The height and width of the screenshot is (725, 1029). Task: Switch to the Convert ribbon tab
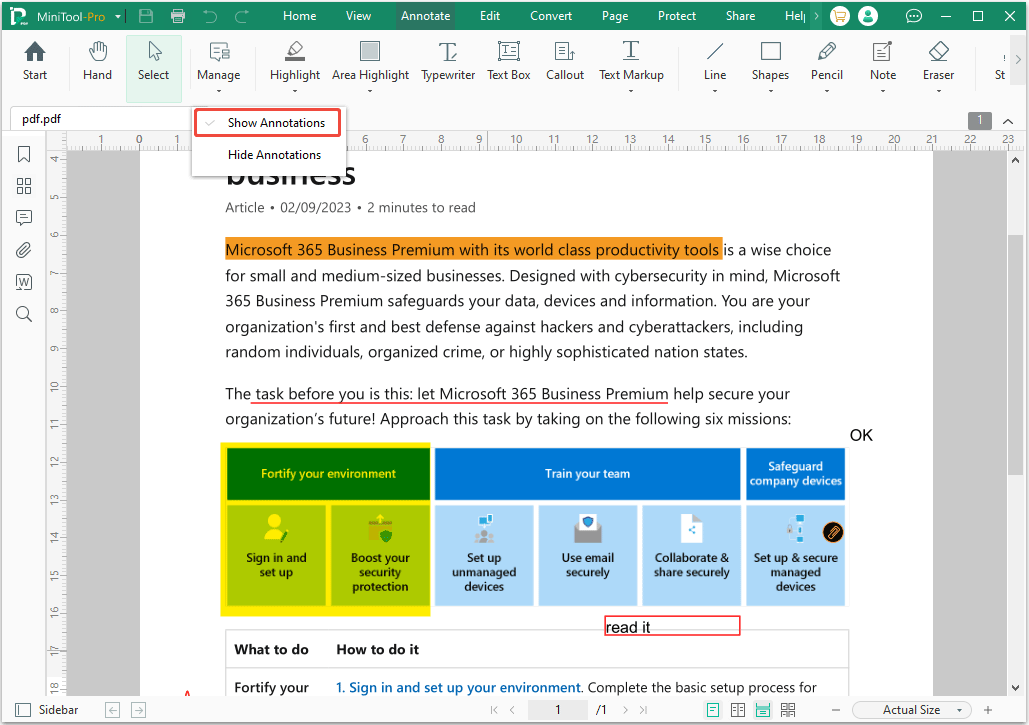pyautogui.click(x=550, y=15)
